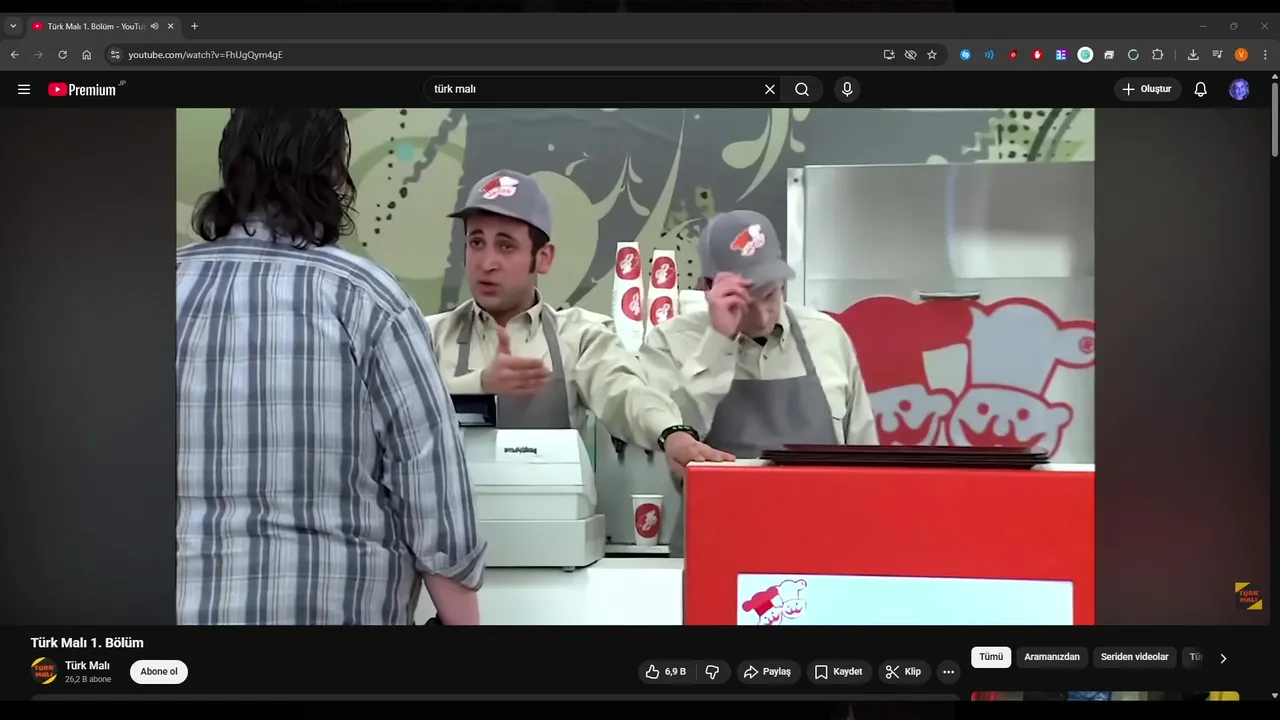Install app icon in address bar
Image resolution: width=1280 pixels, height=720 pixels.
(889, 55)
